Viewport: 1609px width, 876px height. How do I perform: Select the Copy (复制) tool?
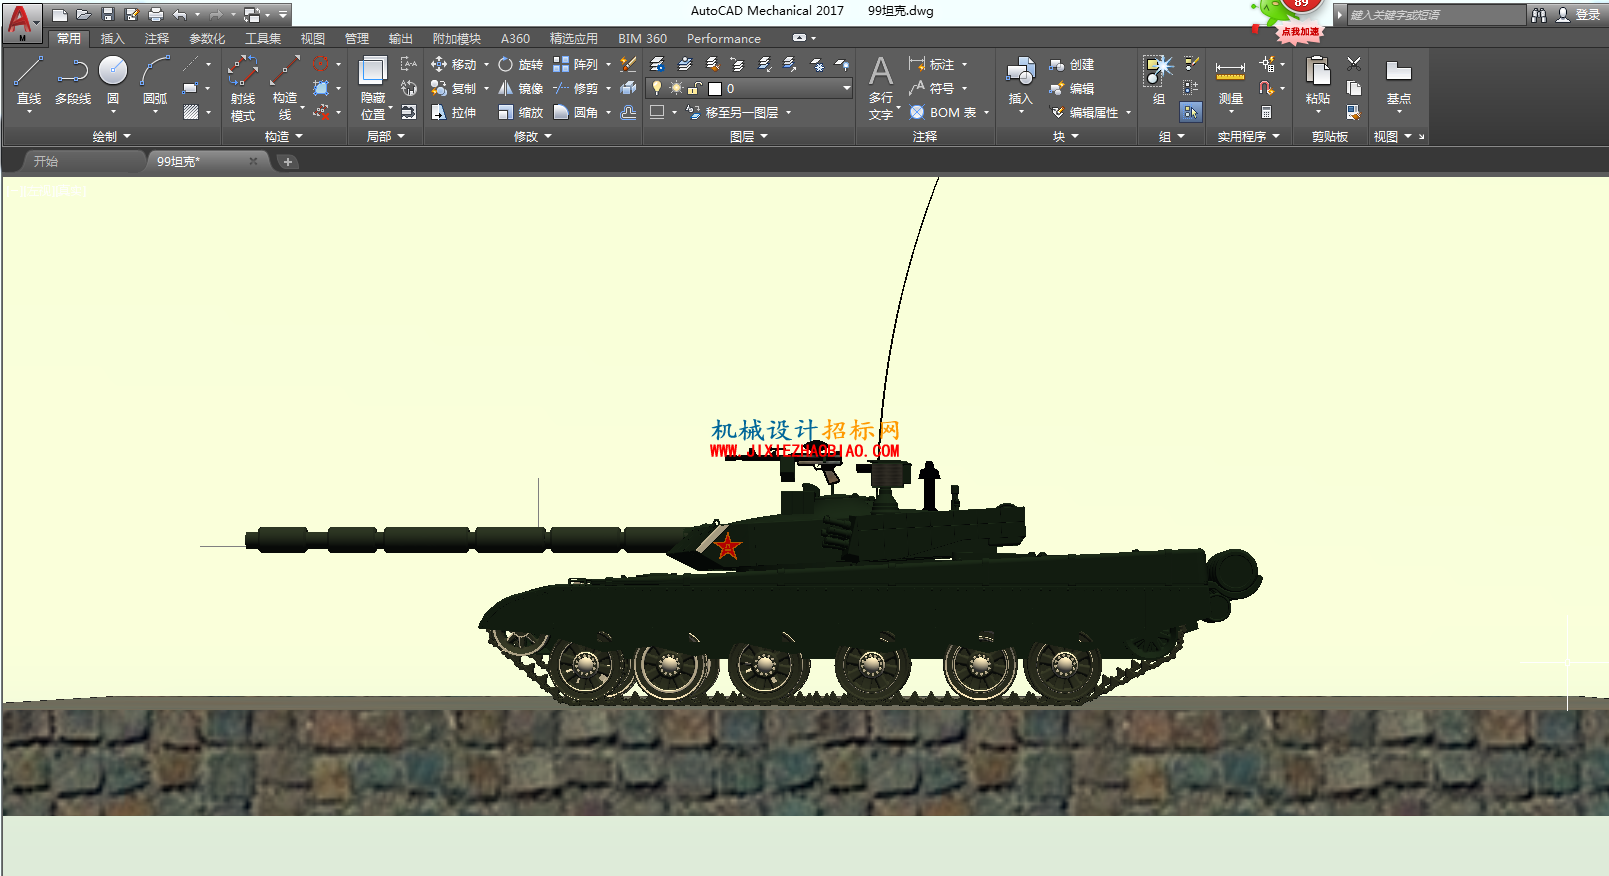[453, 88]
